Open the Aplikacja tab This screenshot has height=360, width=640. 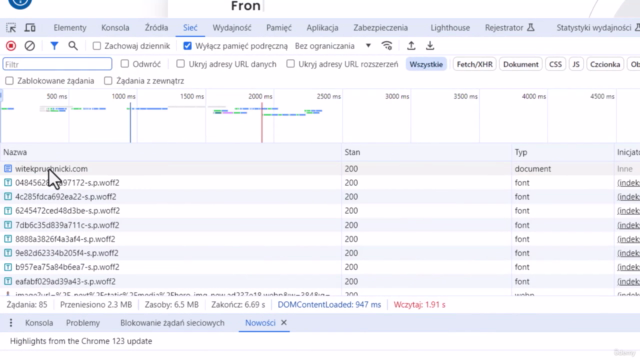tap(322, 28)
